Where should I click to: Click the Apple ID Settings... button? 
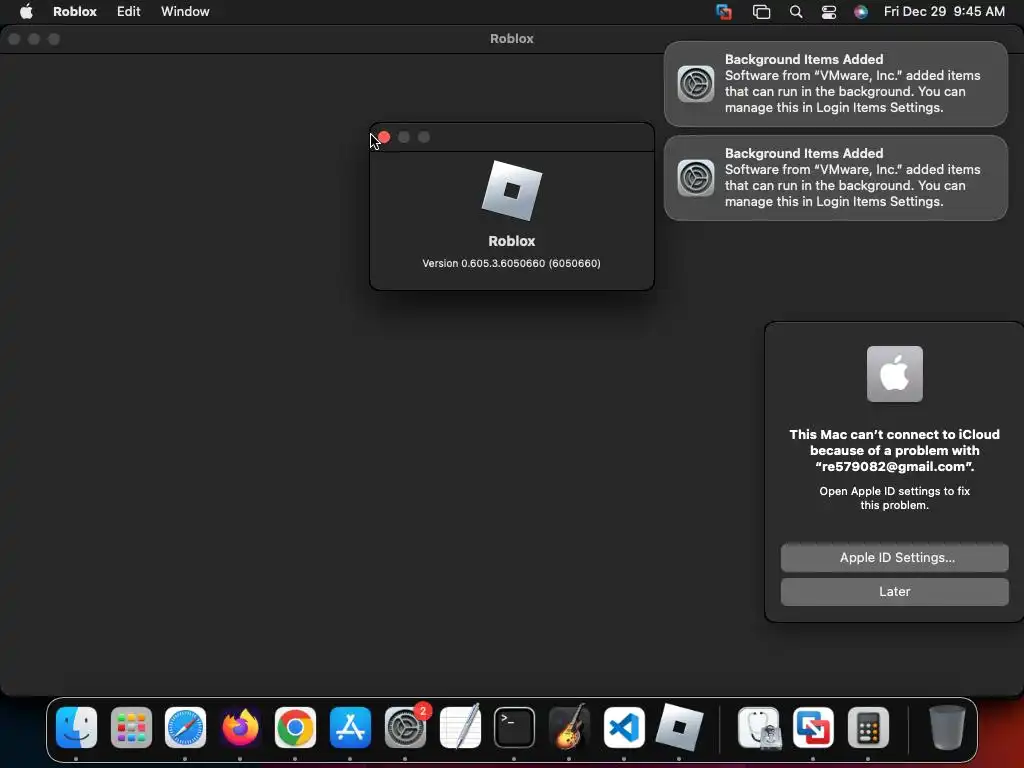tap(895, 557)
